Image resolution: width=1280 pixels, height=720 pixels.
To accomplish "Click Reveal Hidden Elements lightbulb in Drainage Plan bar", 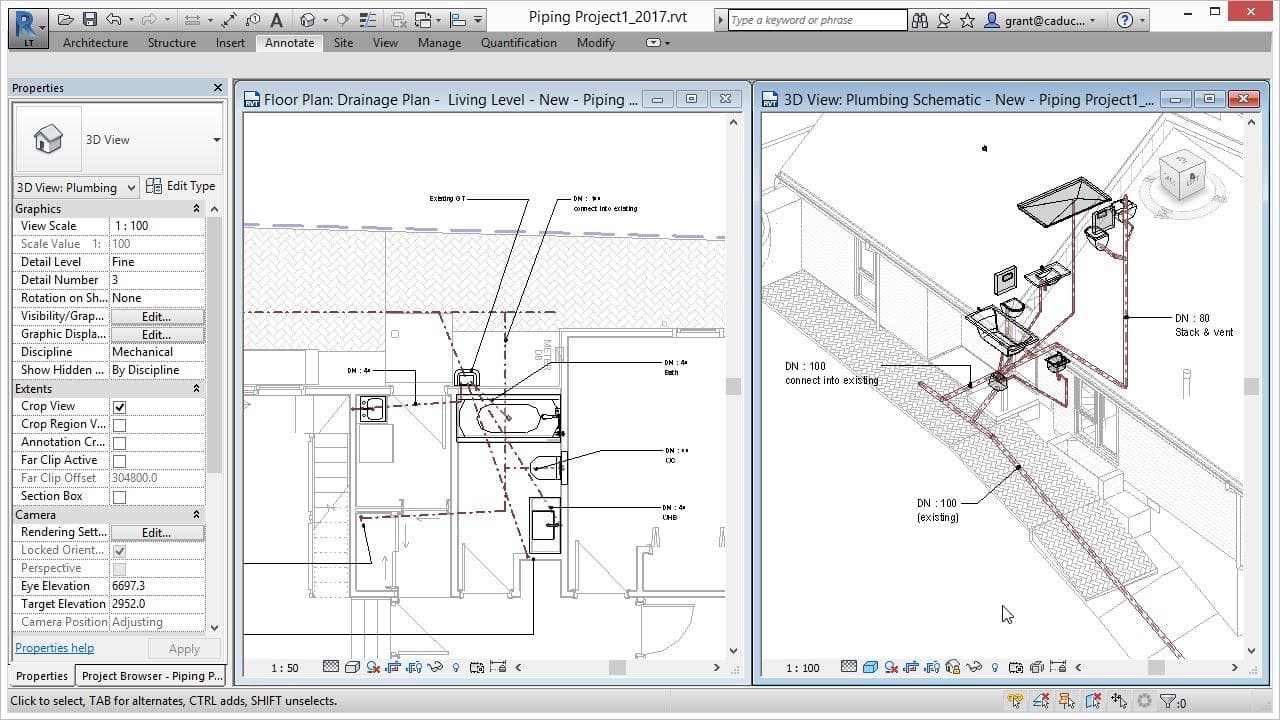I will click(455, 667).
